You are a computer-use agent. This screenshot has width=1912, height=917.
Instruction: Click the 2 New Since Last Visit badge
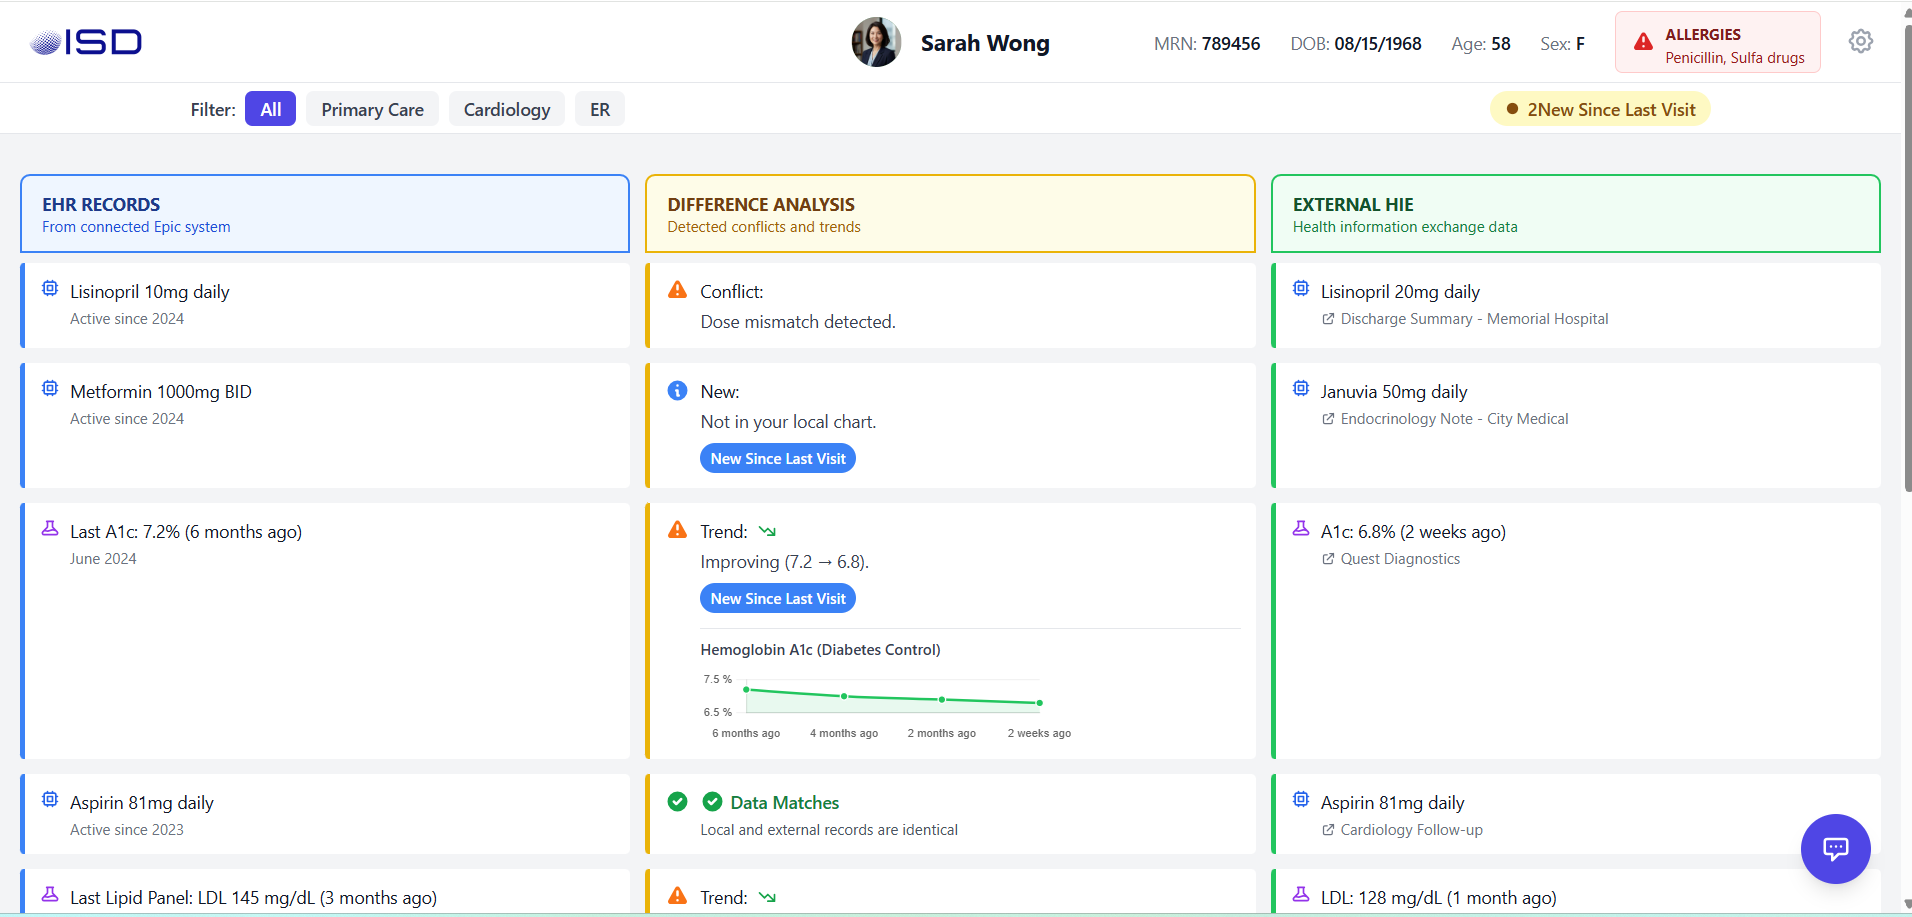(x=1599, y=108)
